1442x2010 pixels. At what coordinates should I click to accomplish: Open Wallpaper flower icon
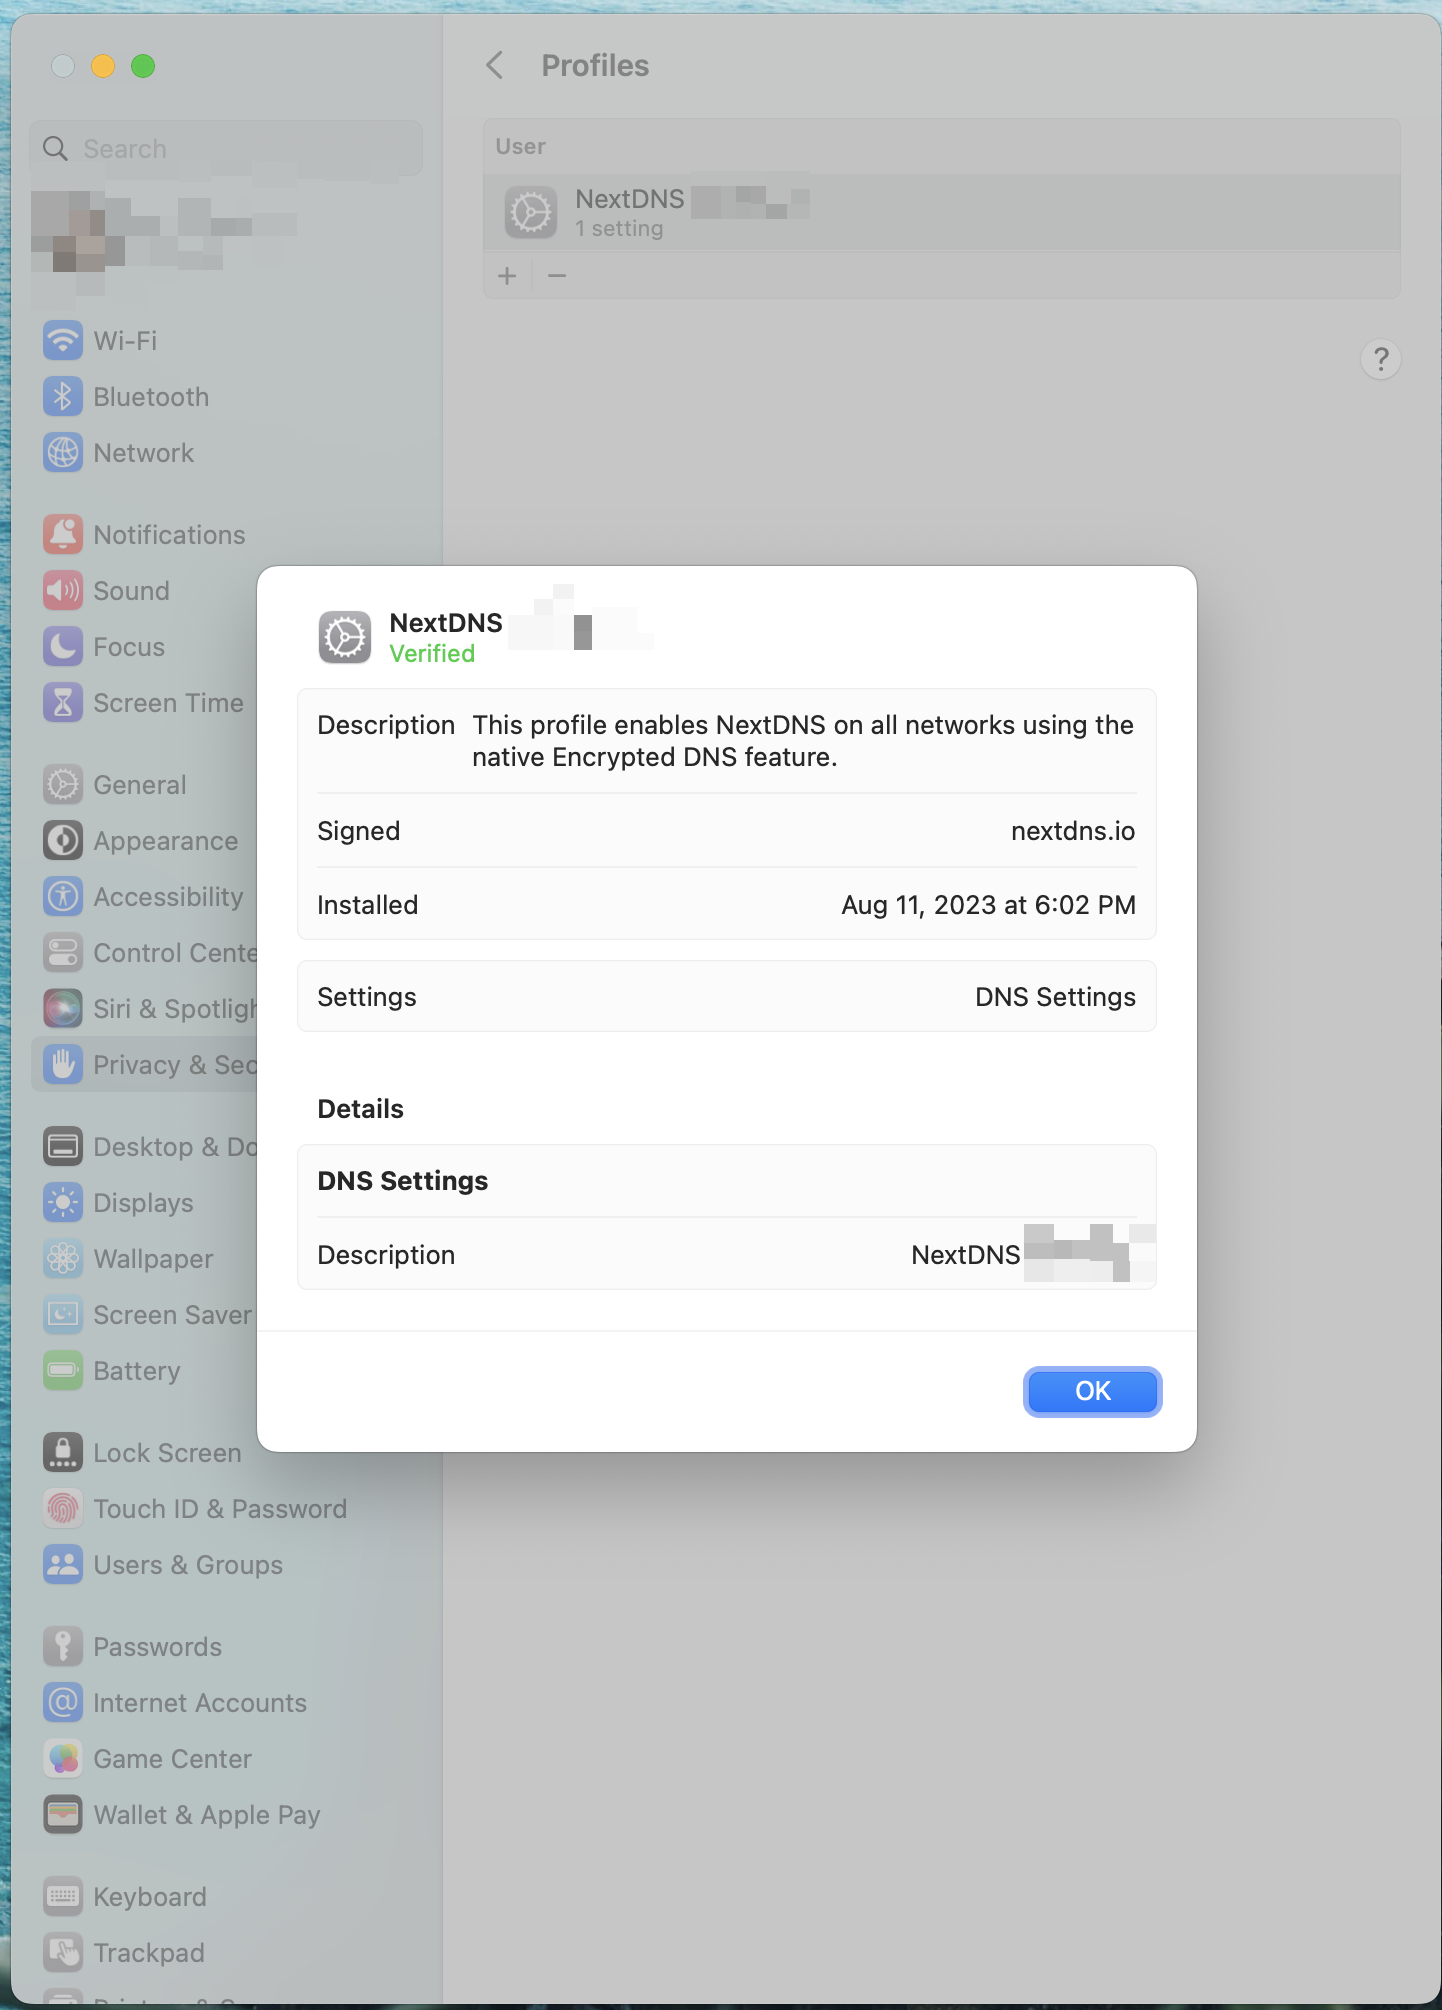click(63, 1259)
